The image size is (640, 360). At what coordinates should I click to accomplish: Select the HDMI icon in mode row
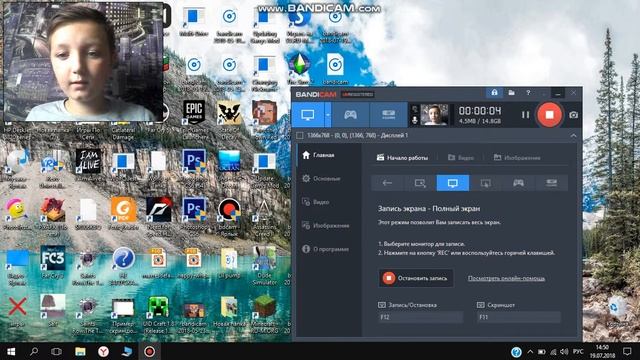(x=551, y=183)
